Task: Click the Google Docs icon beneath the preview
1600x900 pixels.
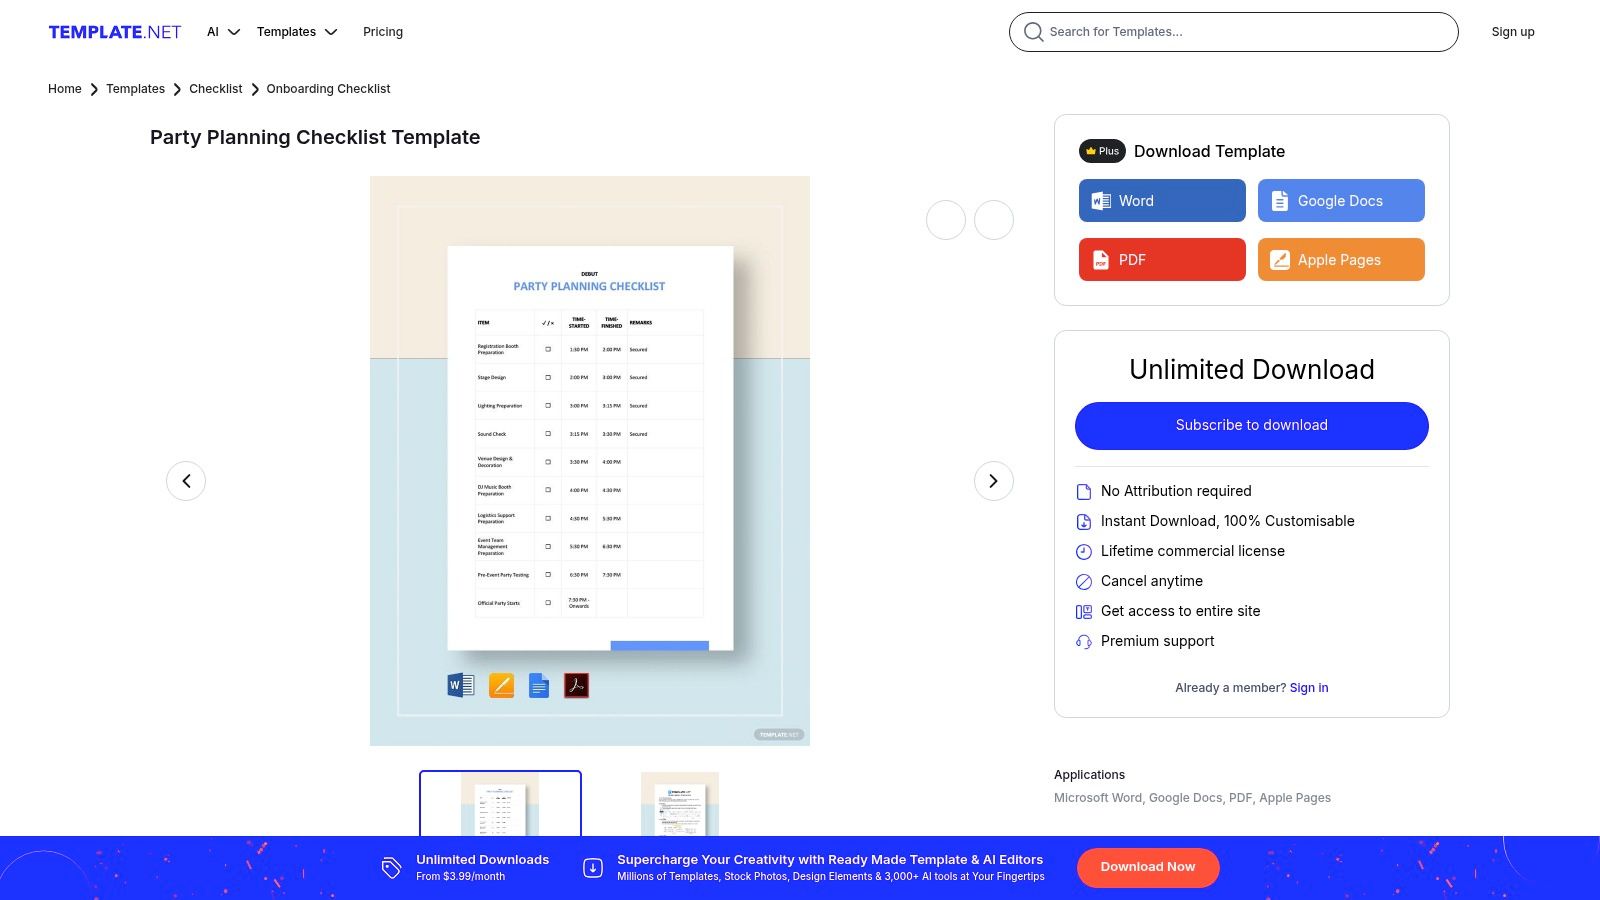Action: click(x=539, y=685)
